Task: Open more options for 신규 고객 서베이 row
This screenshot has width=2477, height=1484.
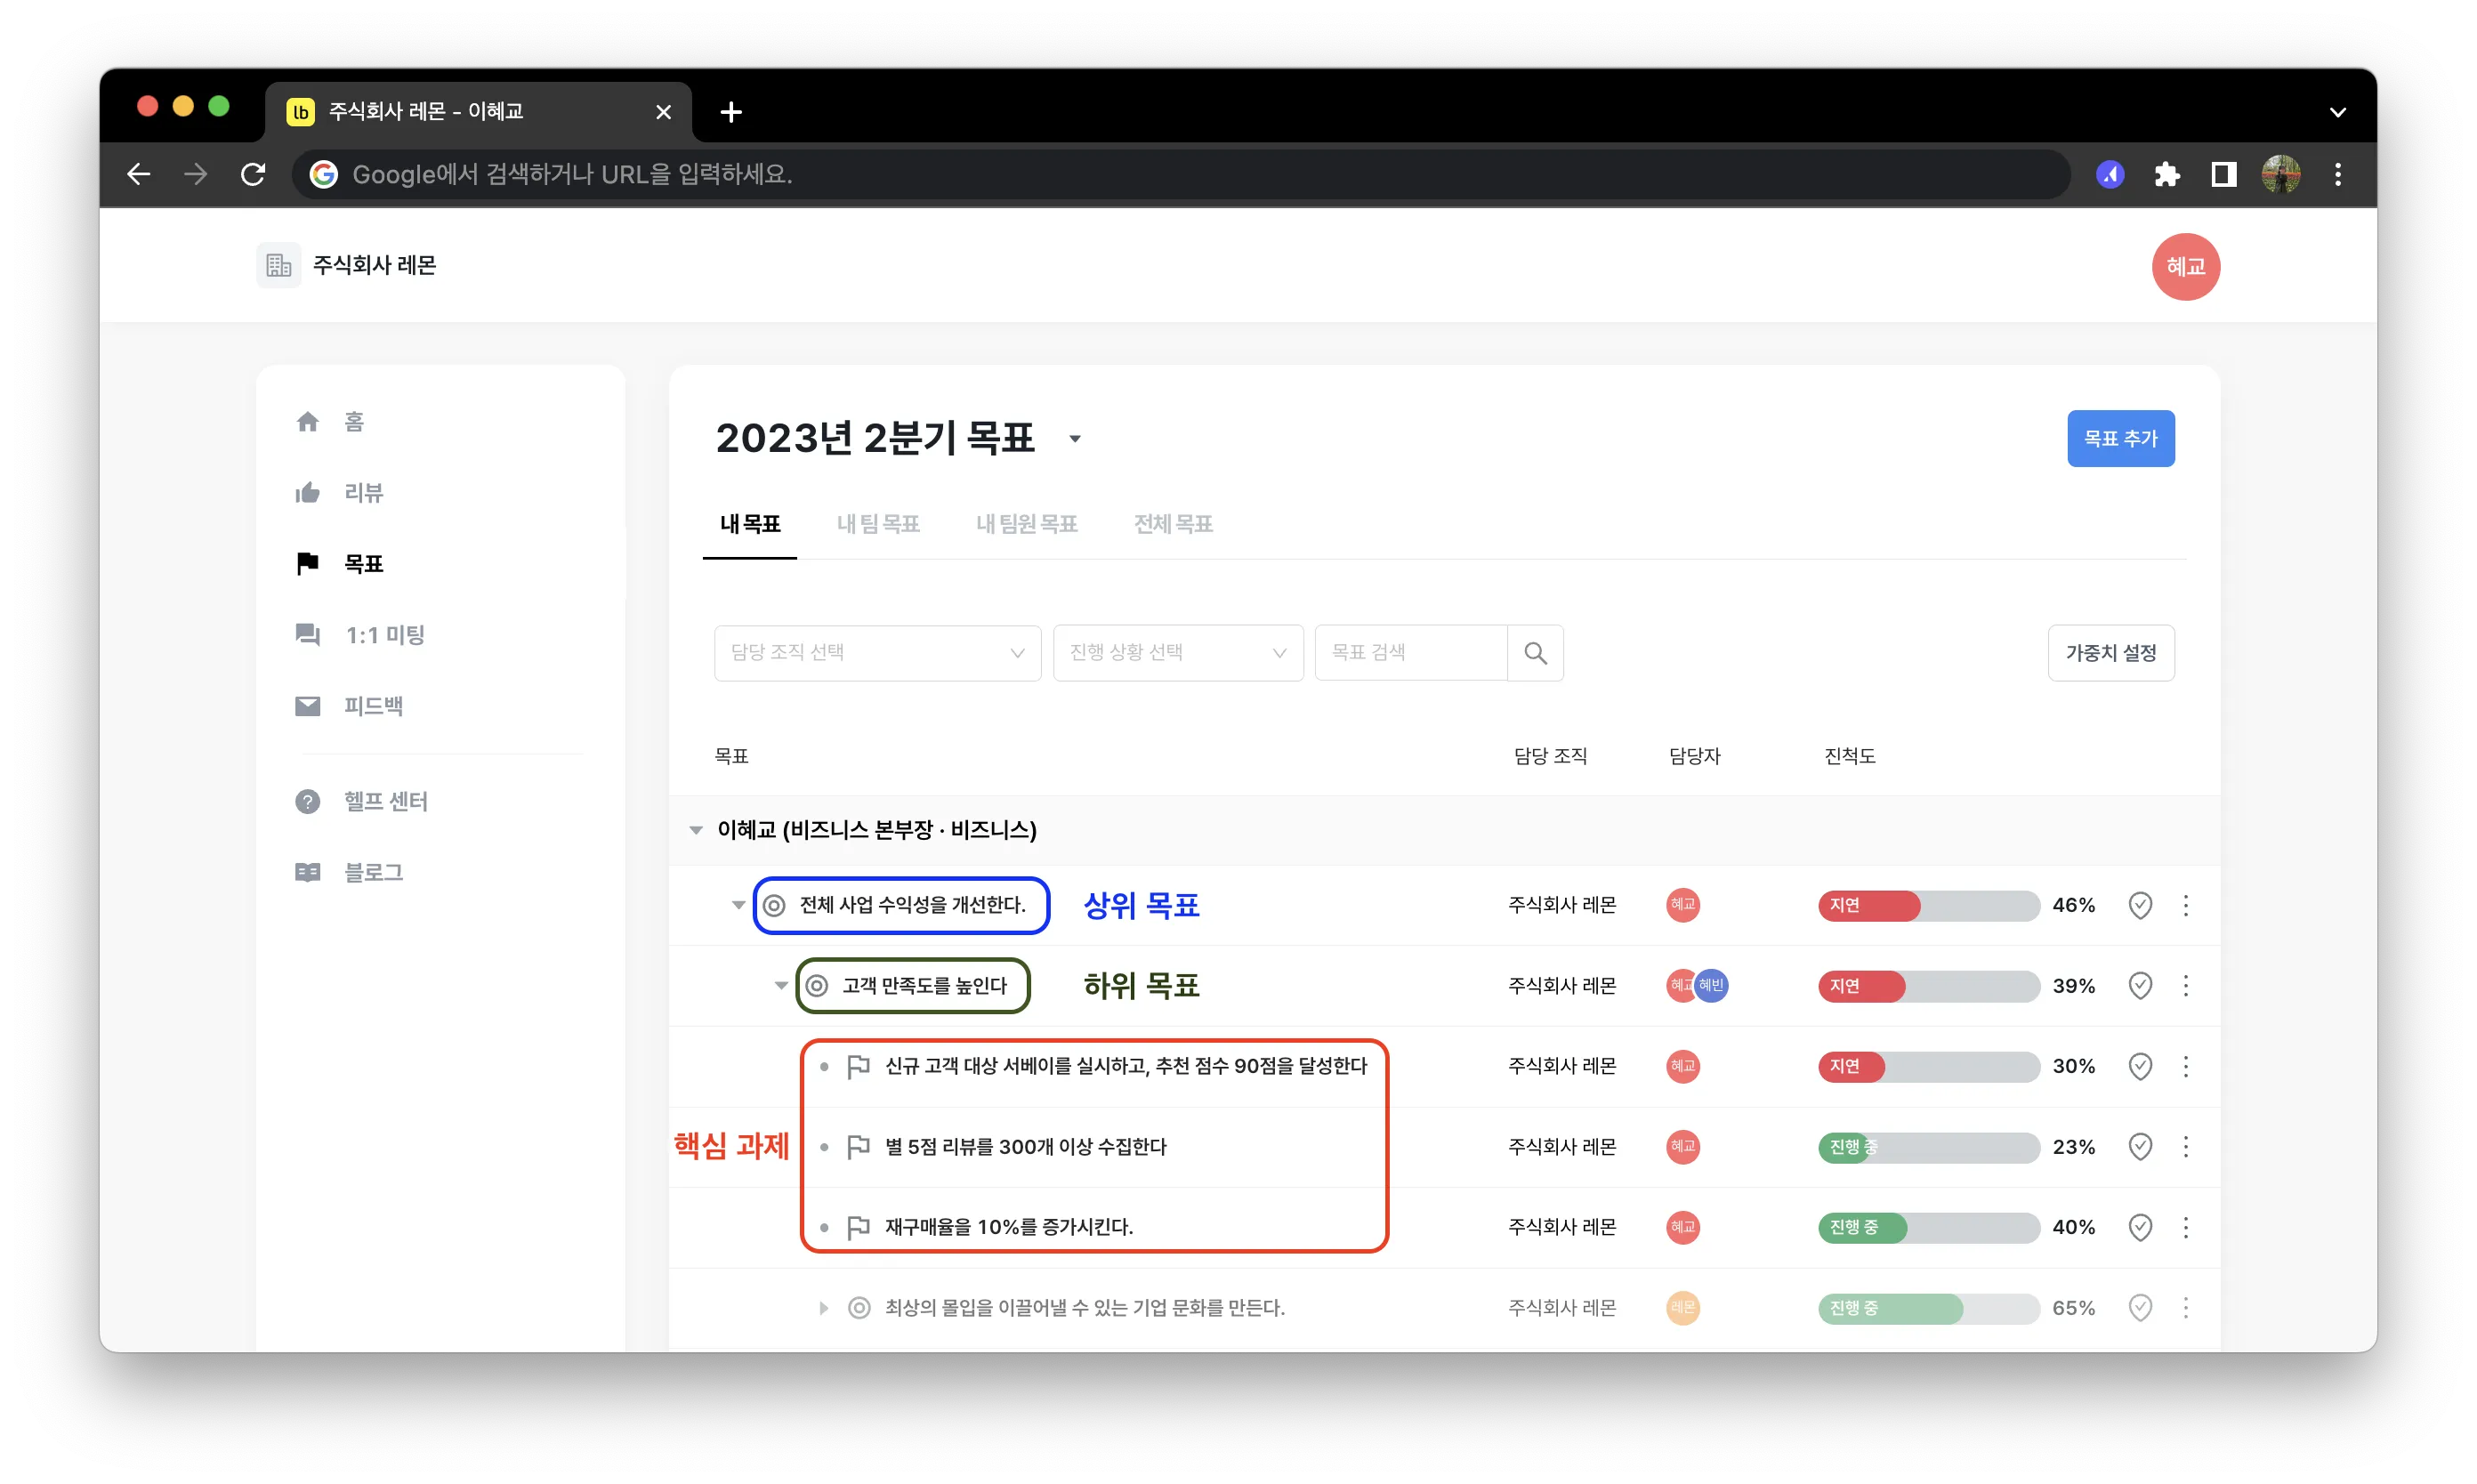Action: 2185,1066
